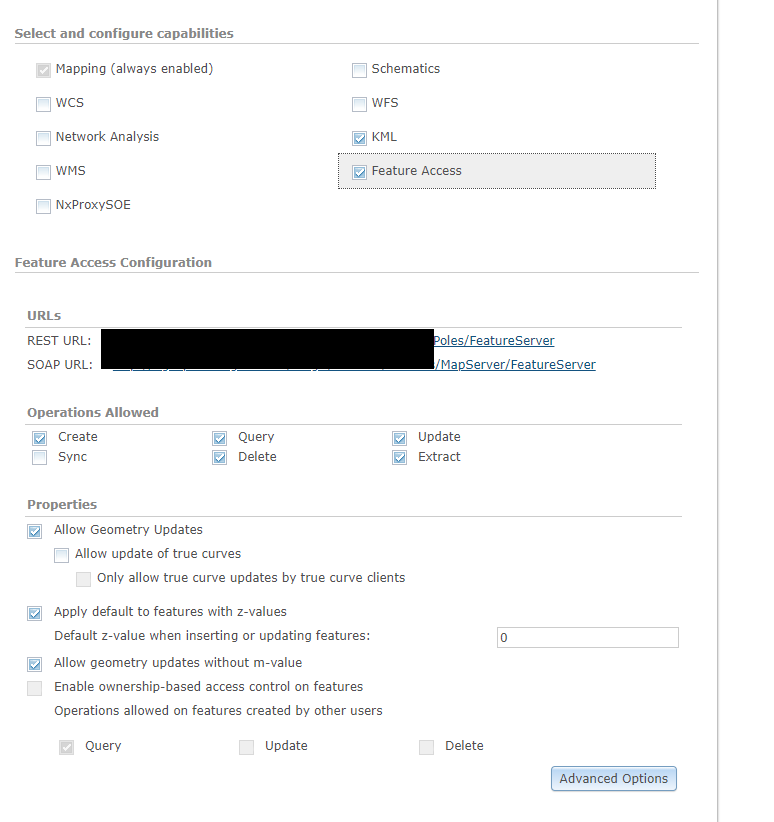Uncheck the Delete operation under Operations Allowed
This screenshot has height=822, width=774.
219,458
